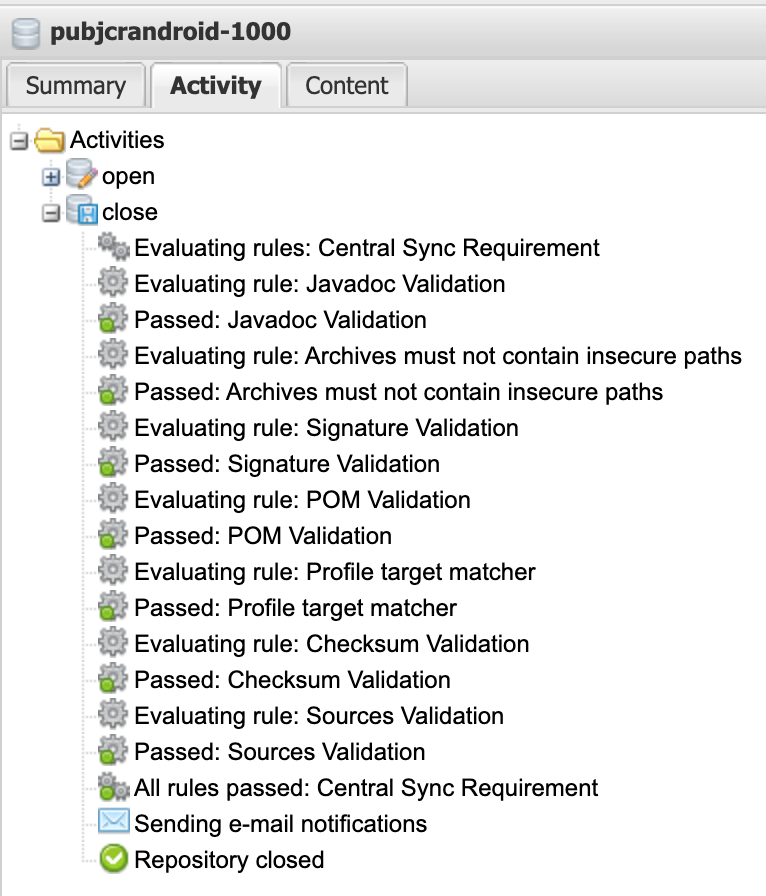Select the Activity tab
This screenshot has width=766, height=896.
pyautogui.click(x=216, y=85)
